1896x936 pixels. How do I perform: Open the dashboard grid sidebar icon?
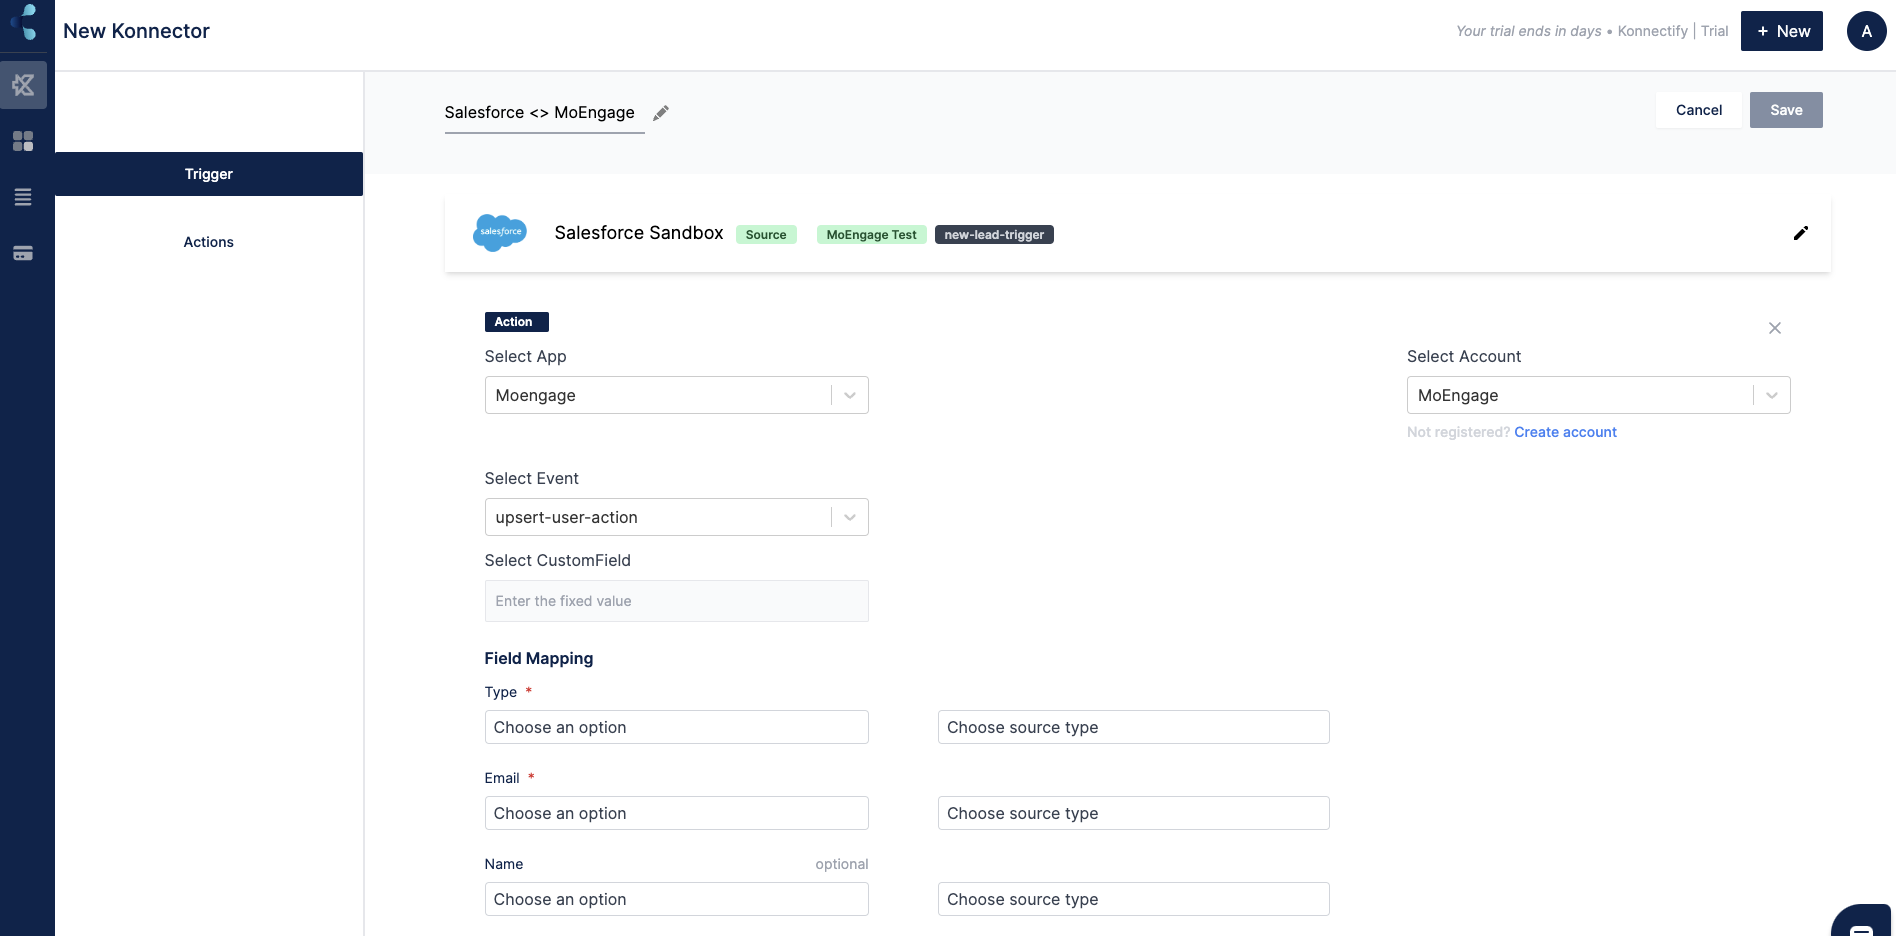23,141
